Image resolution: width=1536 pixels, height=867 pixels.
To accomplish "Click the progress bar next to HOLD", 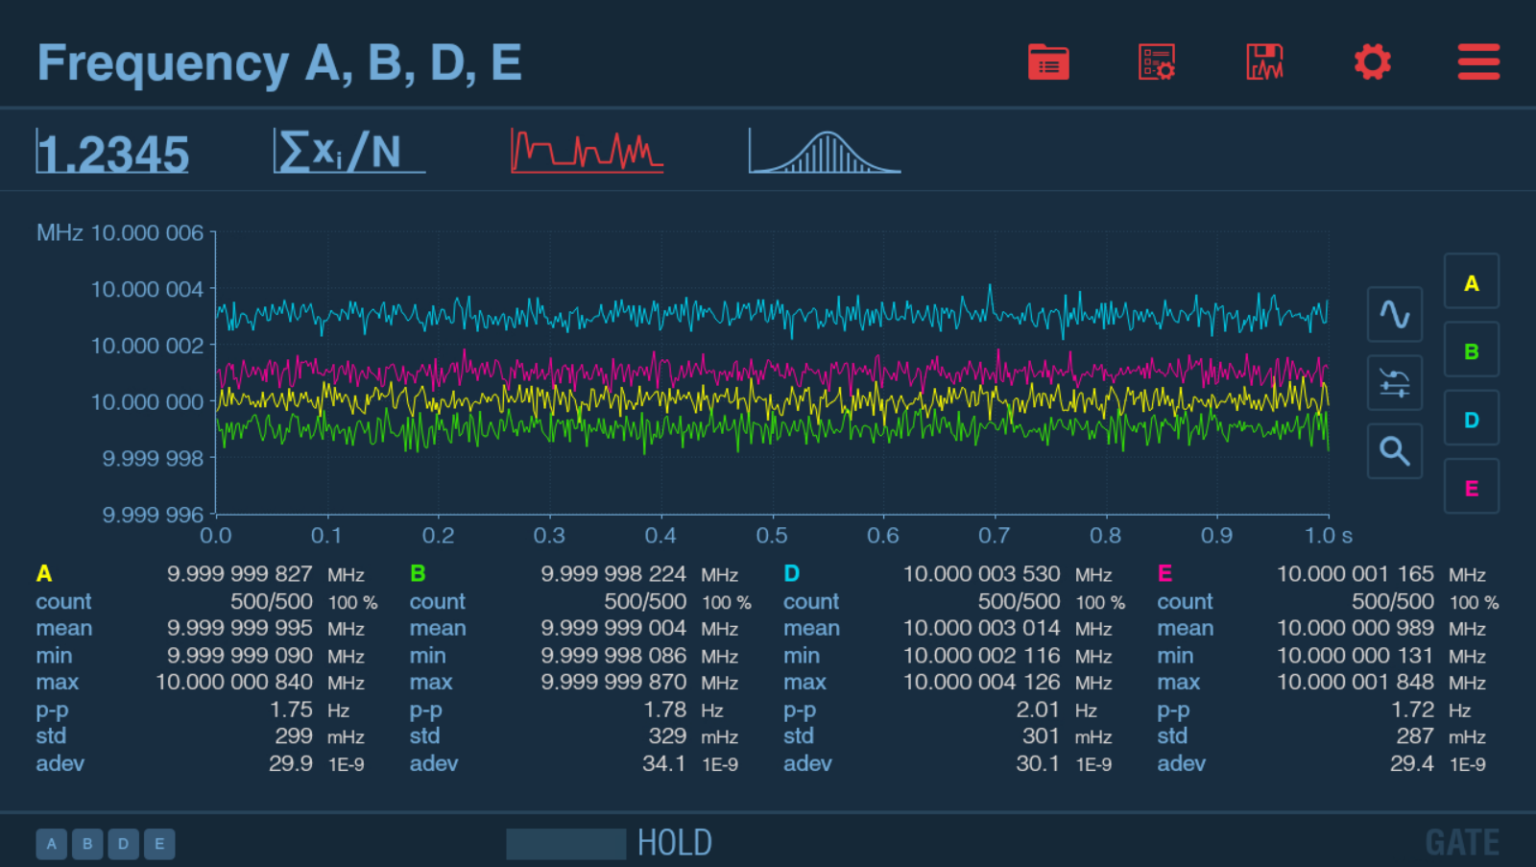I will (x=566, y=844).
